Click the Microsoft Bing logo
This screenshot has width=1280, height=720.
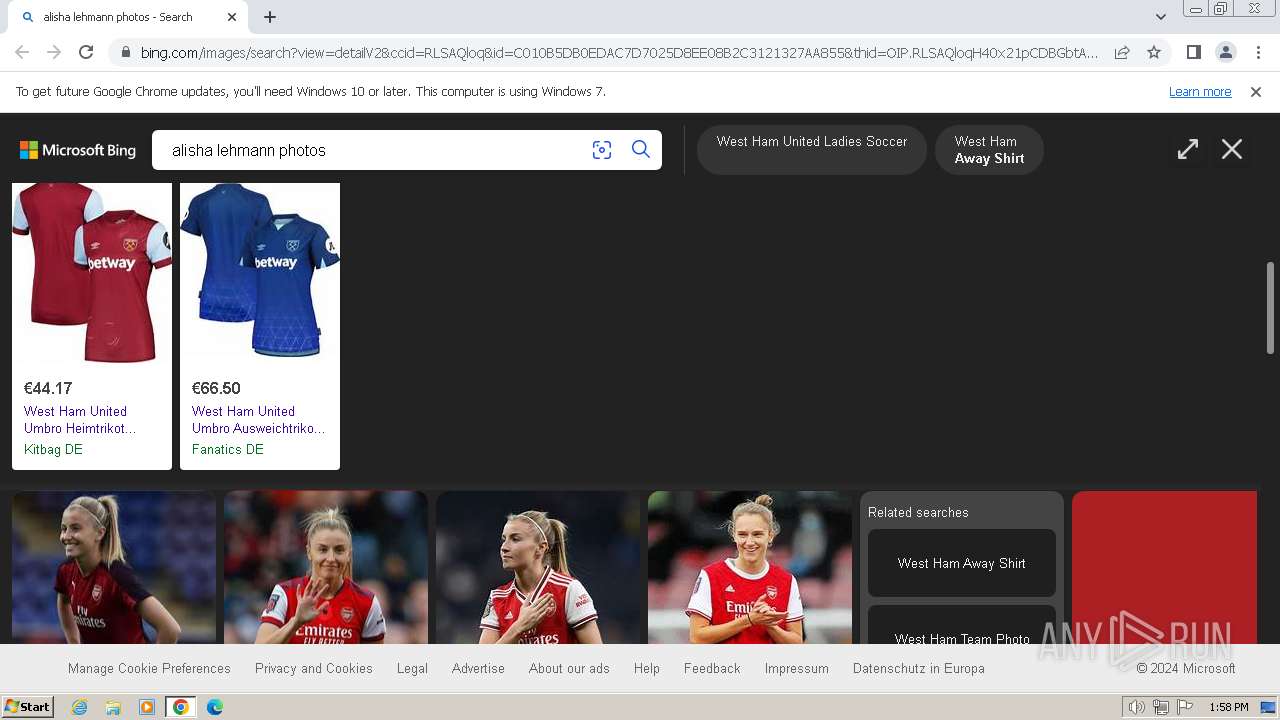pyautogui.click(x=78, y=150)
